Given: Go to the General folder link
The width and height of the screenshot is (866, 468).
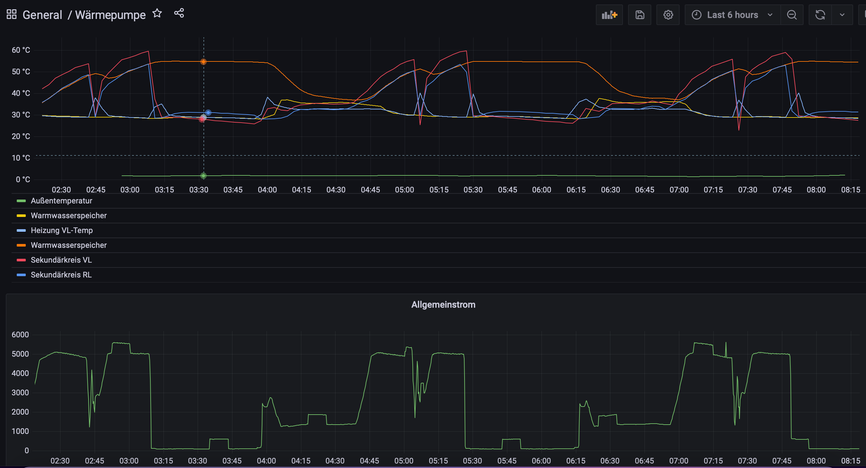Looking at the screenshot, I should tap(42, 15).
